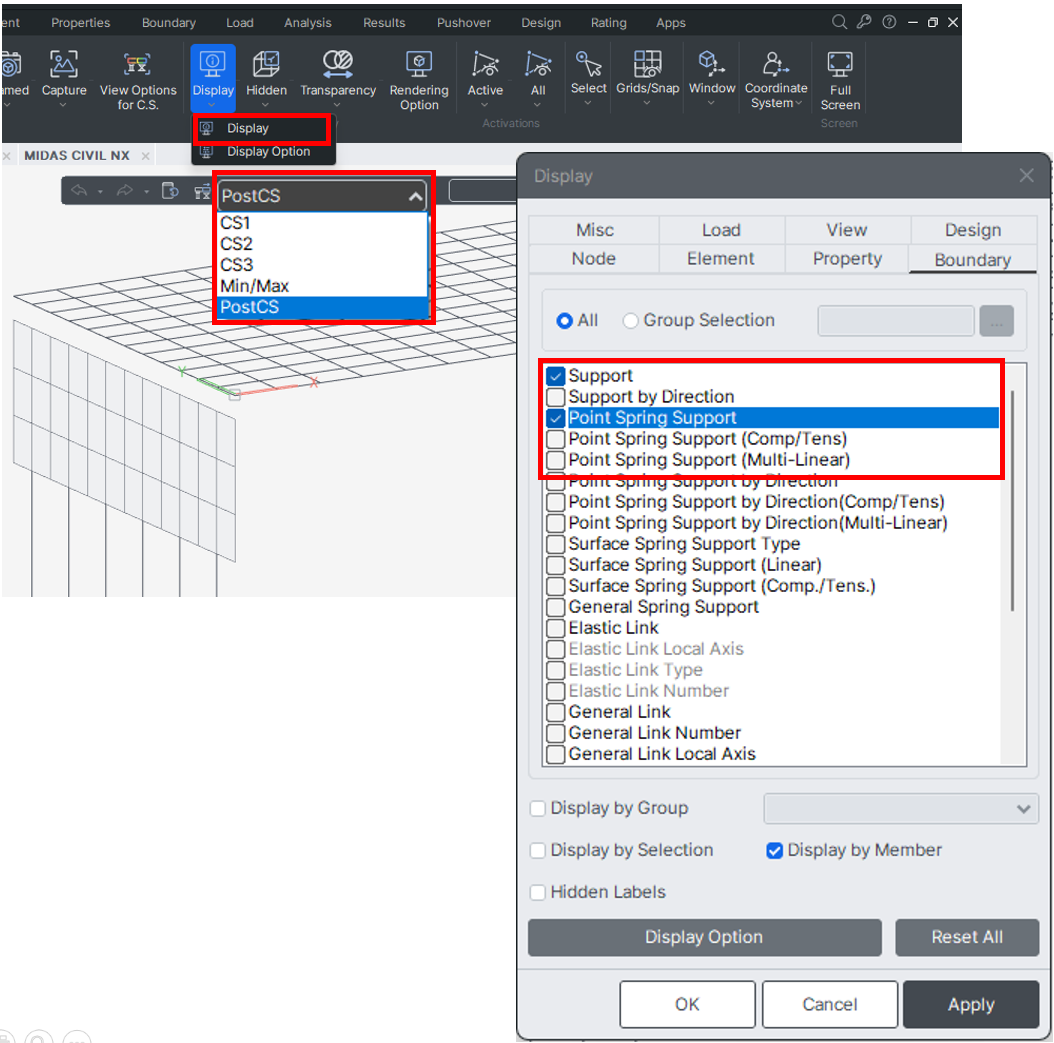Open the Transparency tool
1054x1043 pixels.
coord(338,67)
